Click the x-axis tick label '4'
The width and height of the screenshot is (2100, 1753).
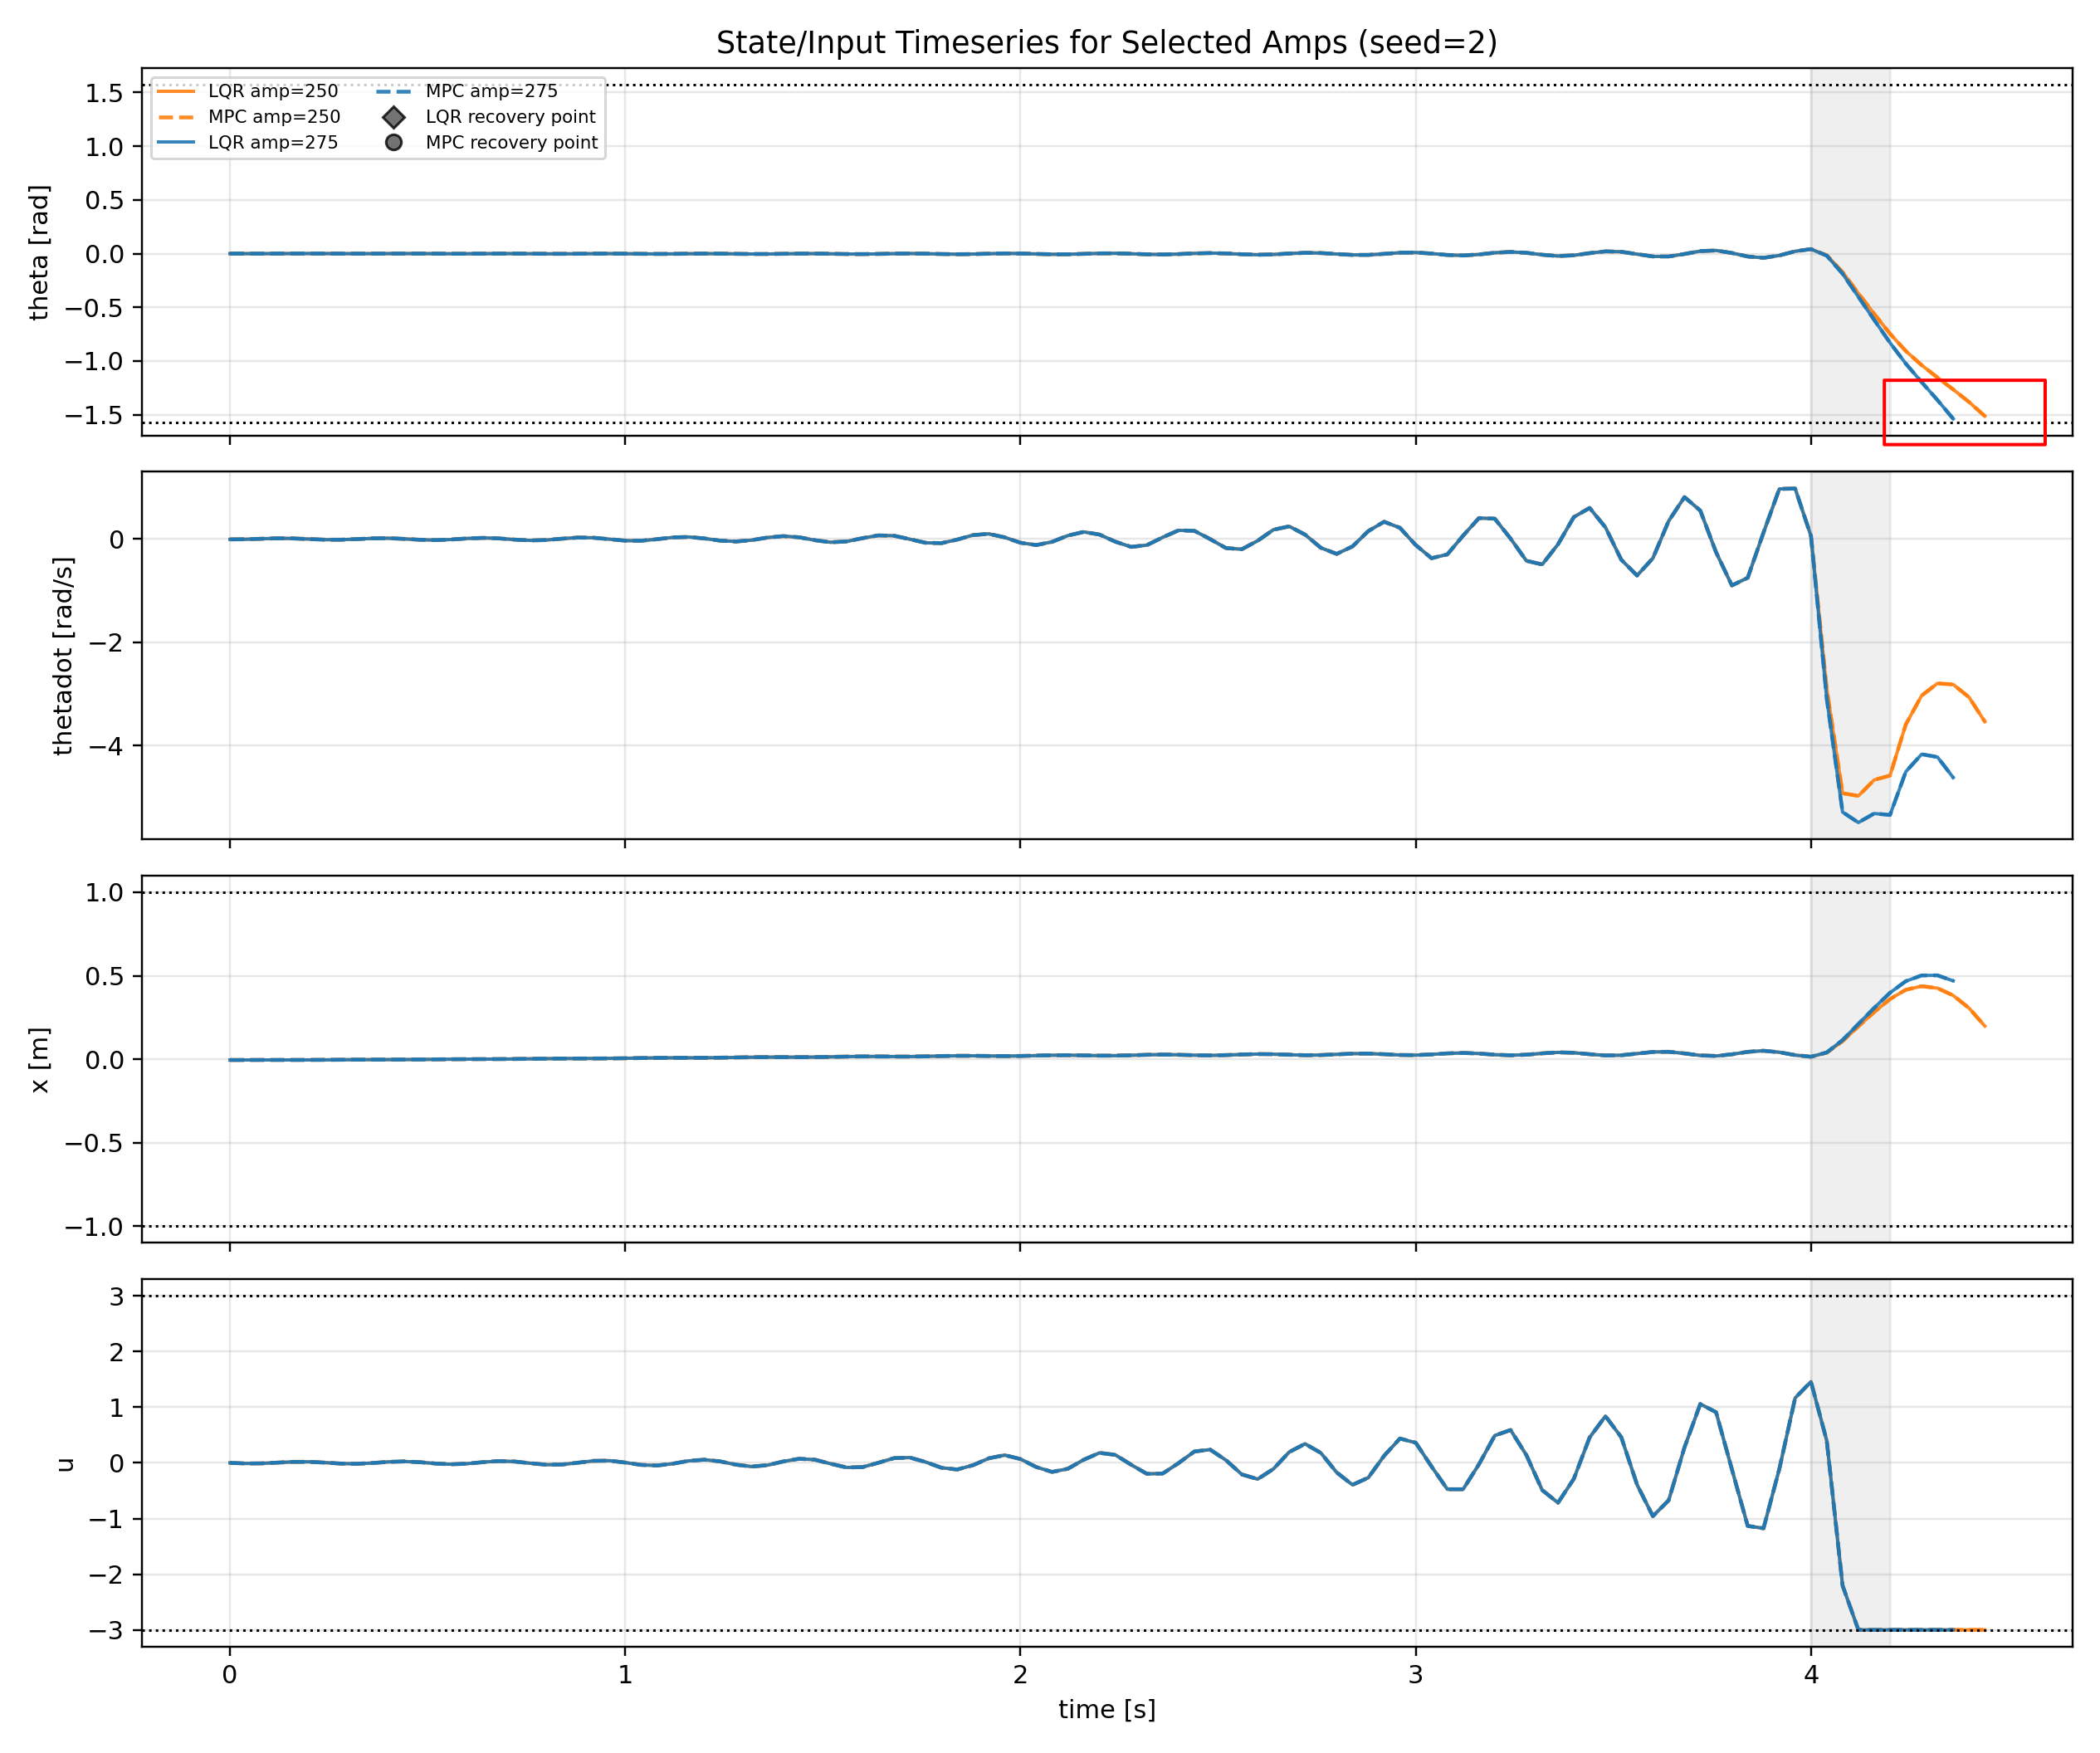pyautogui.click(x=1810, y=1675)
